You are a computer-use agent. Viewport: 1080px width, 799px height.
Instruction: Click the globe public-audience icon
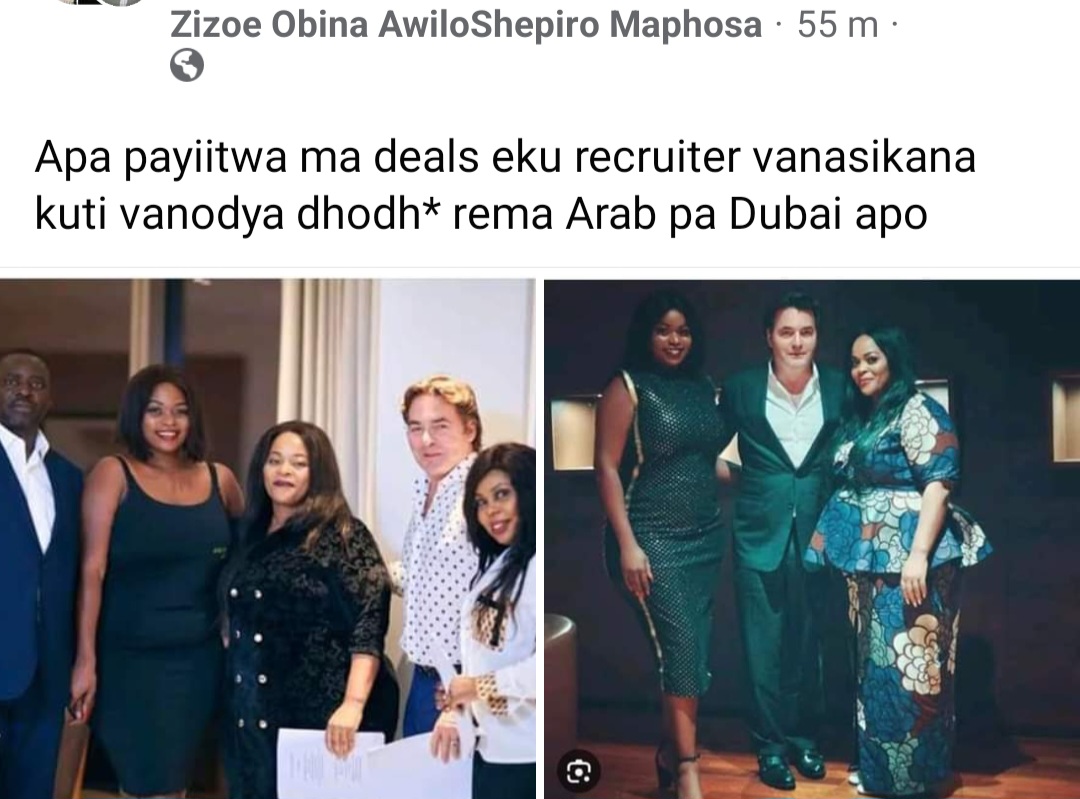tap(187, 65)
